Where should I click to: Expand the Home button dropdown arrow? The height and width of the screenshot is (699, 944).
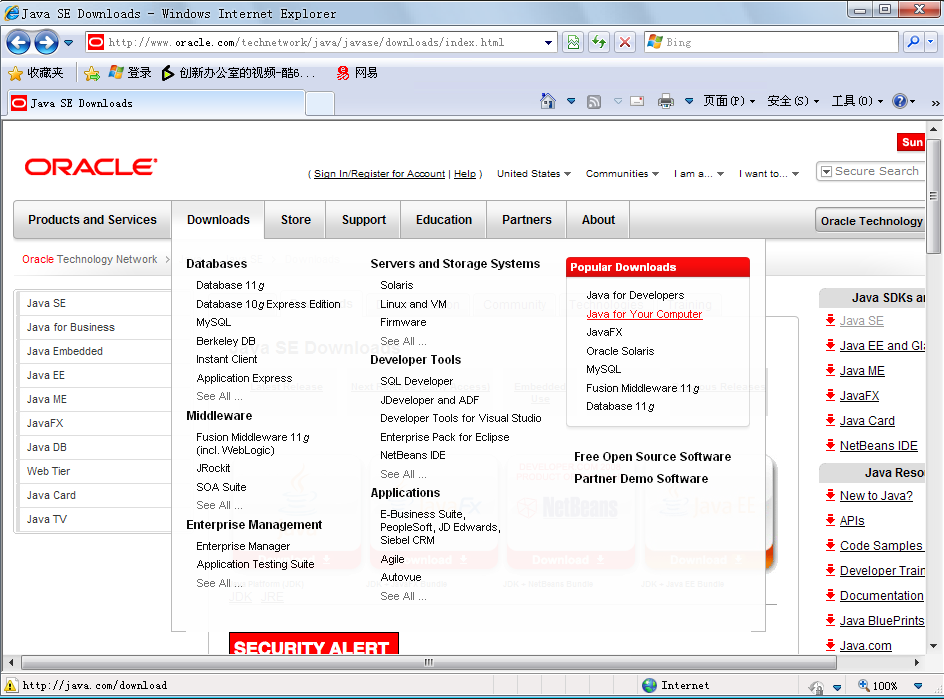click(571, 101)
